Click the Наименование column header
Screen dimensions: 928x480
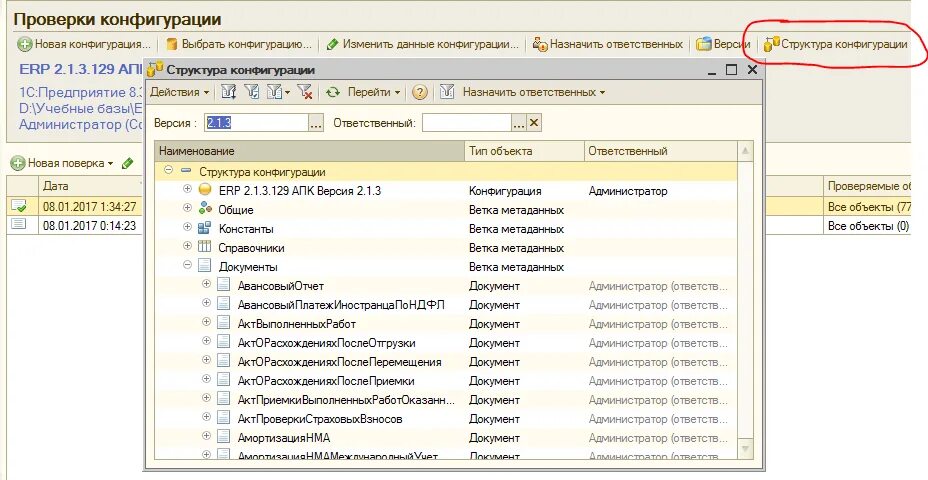pyautogui.click(x=310, y=151)
